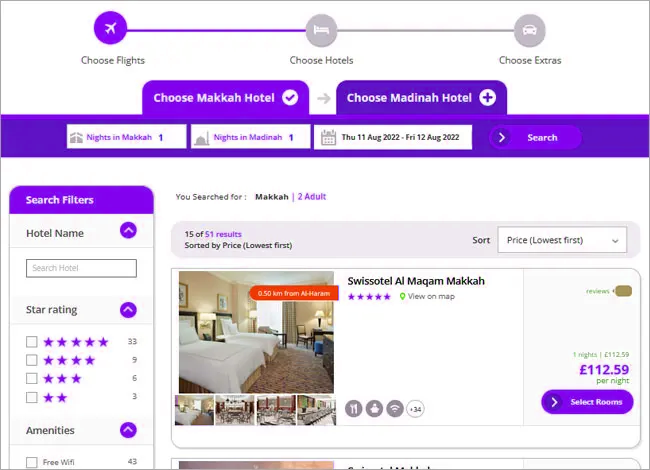This screenshot has width=650, height=470.
Task: Click the restaurant amenity icon for Swissotel
Action: tap(354, 409)
